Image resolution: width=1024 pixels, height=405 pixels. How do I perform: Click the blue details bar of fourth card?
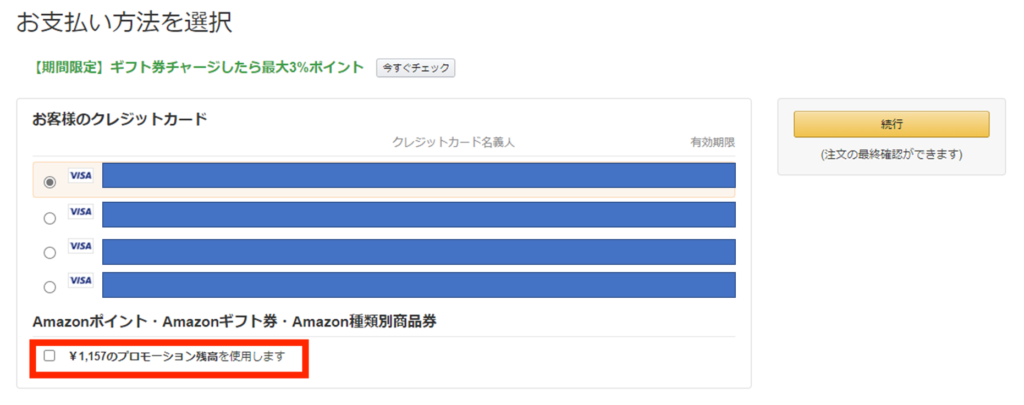tap(419, 285)
